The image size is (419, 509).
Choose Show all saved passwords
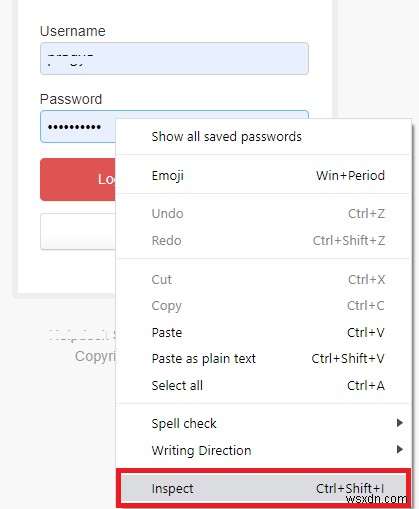263,137
